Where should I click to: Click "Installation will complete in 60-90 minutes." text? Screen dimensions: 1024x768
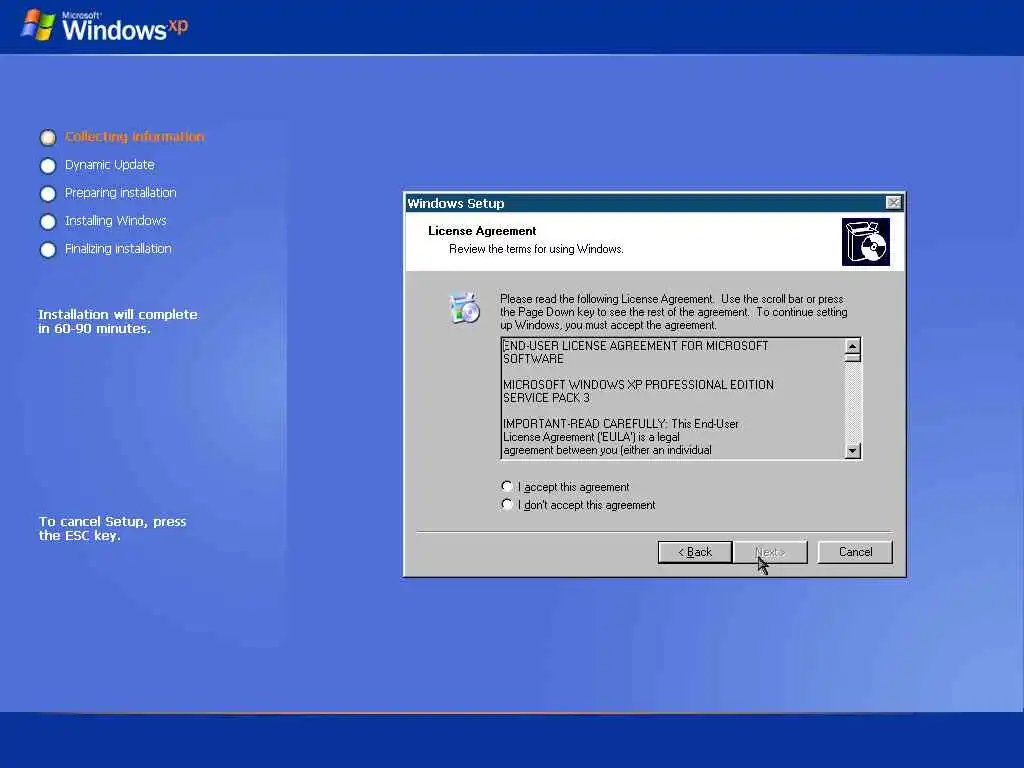click(x=118, y=321)
